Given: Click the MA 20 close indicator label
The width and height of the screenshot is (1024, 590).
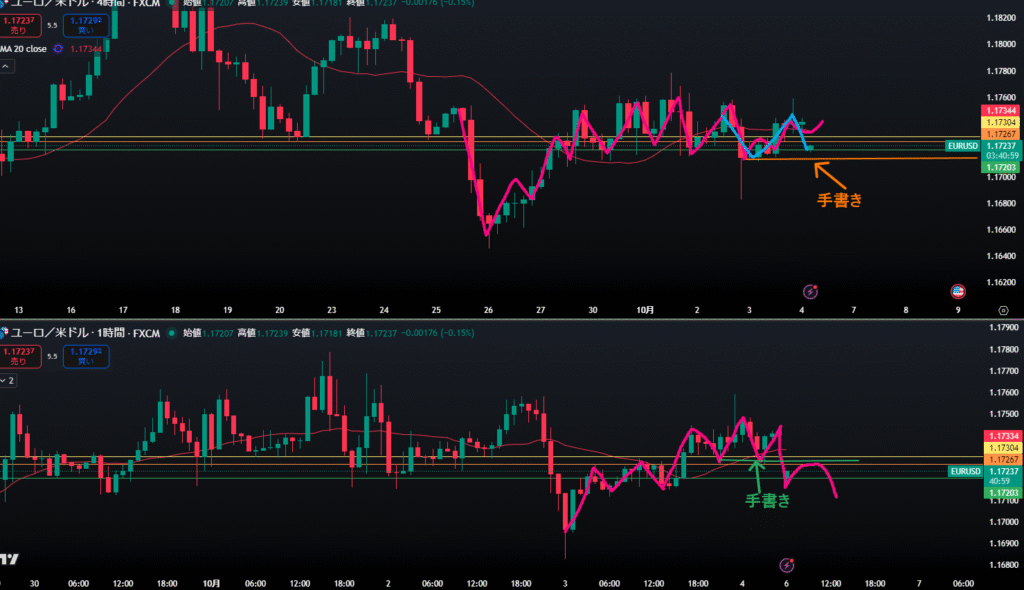Looking at the screenshot, I should coord(24,48).
